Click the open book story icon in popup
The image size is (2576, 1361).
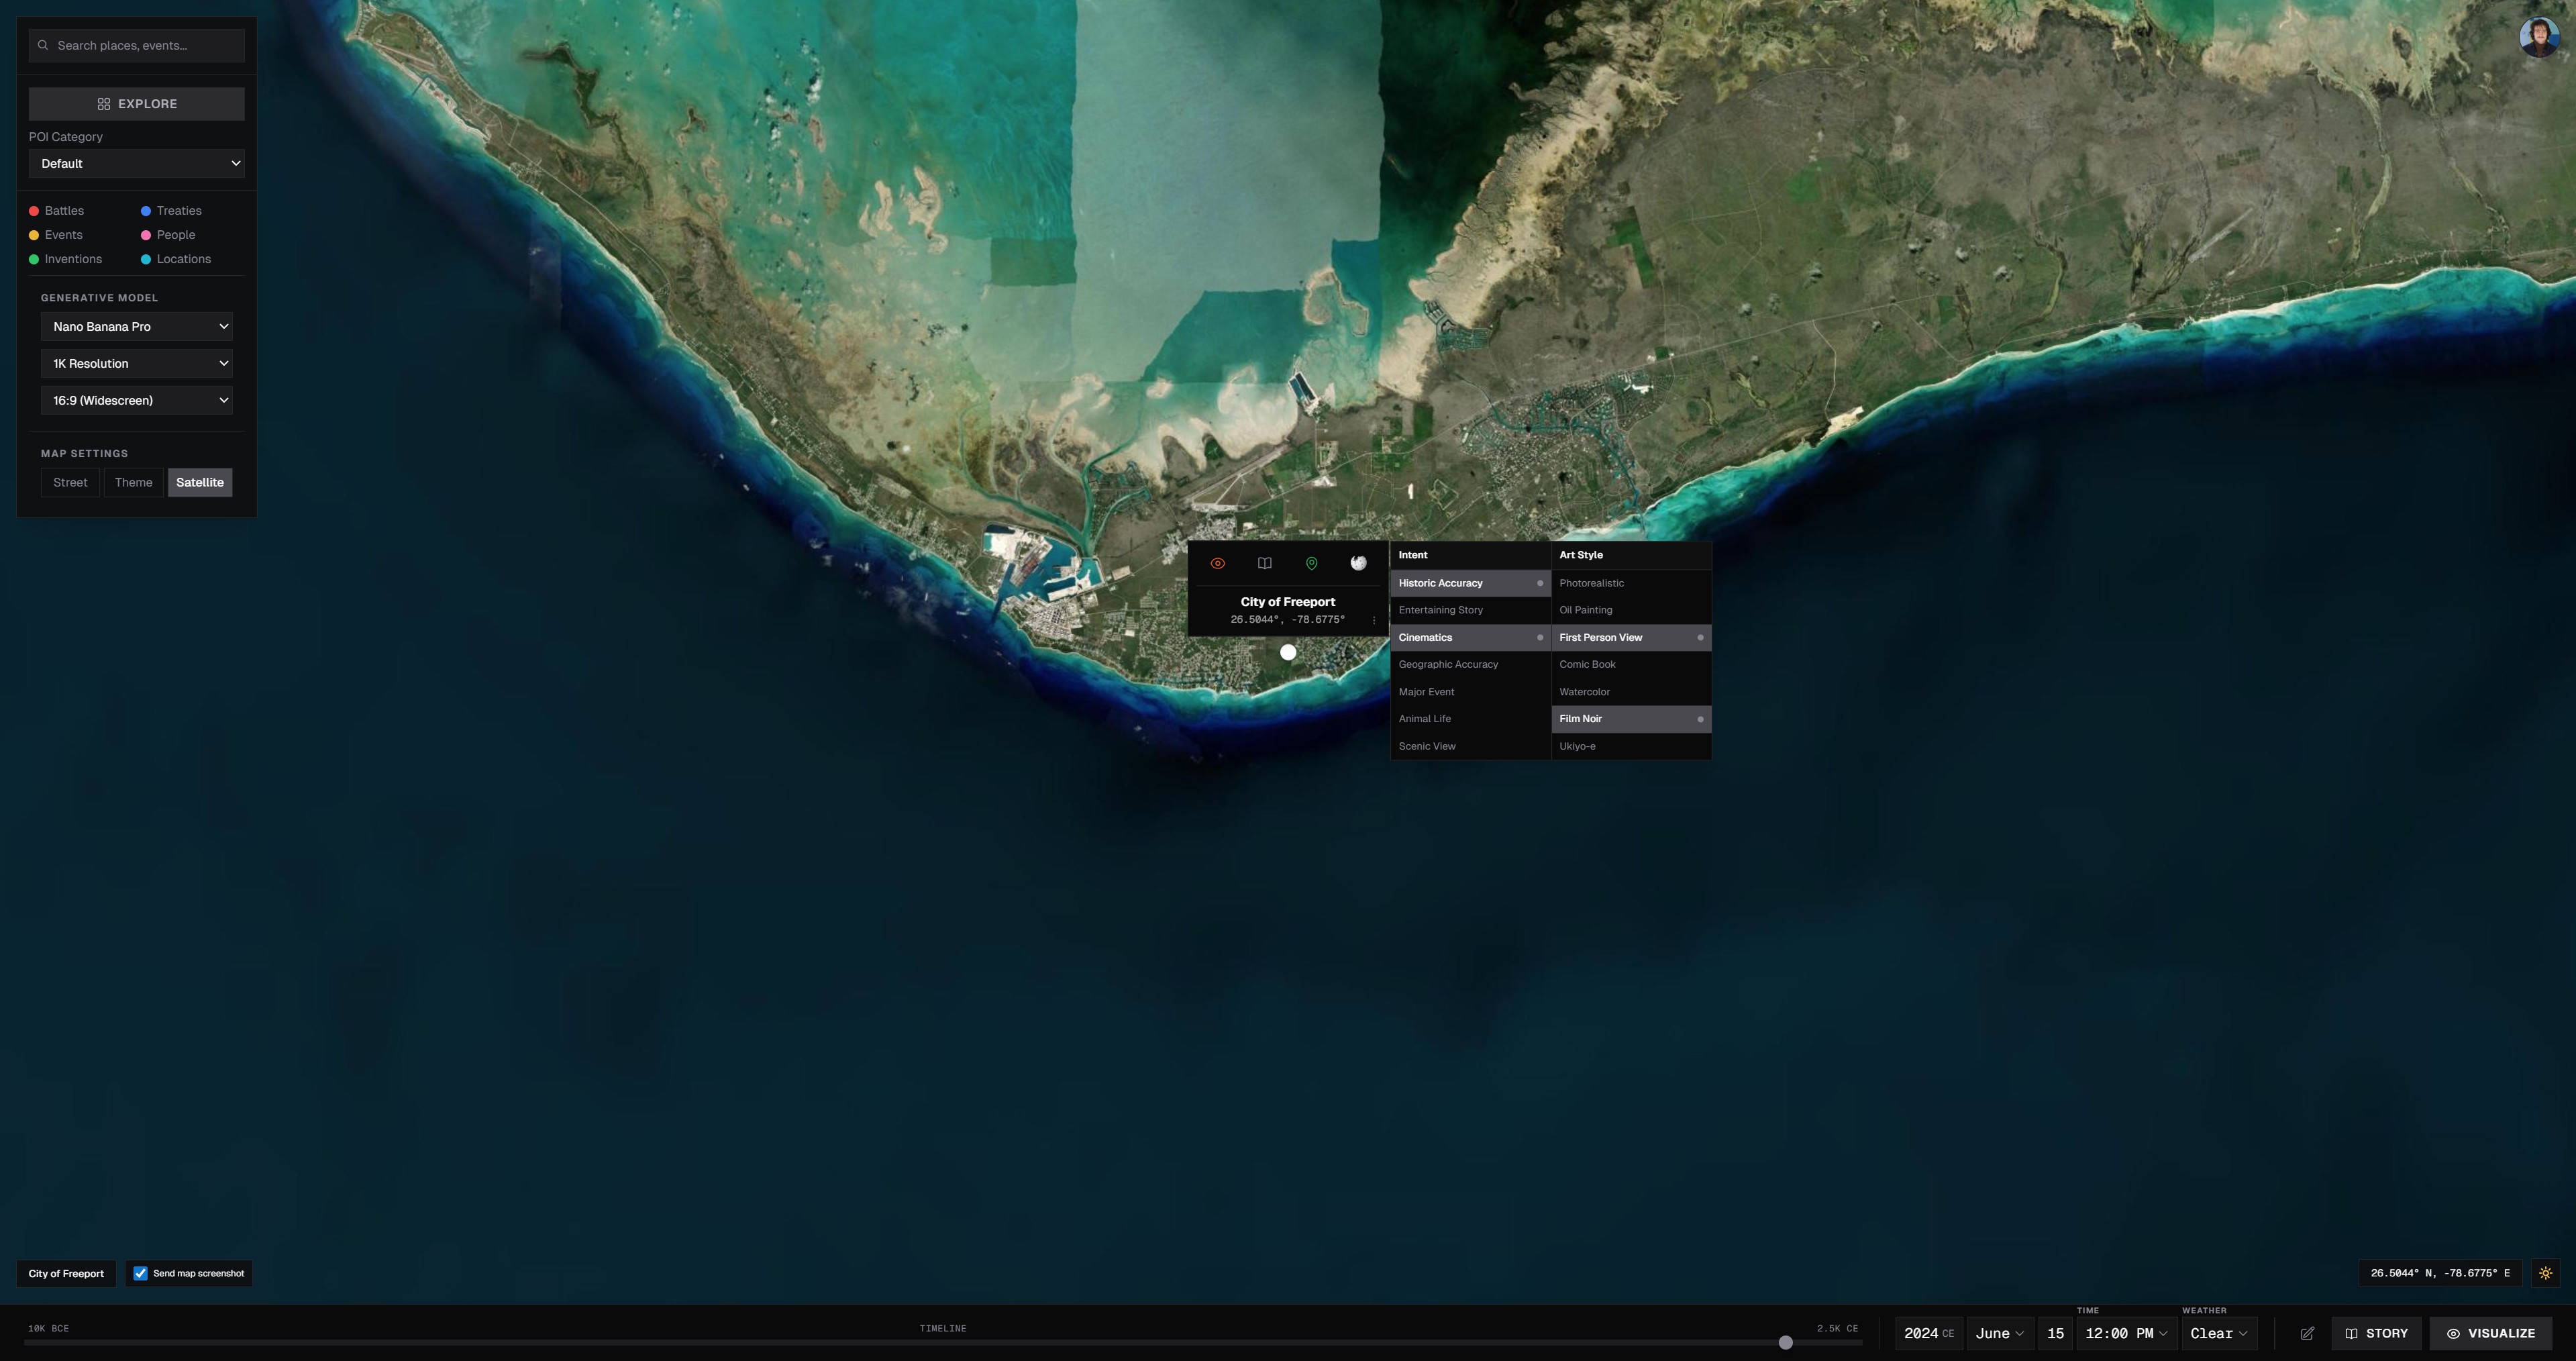(x=1264, y=563)
